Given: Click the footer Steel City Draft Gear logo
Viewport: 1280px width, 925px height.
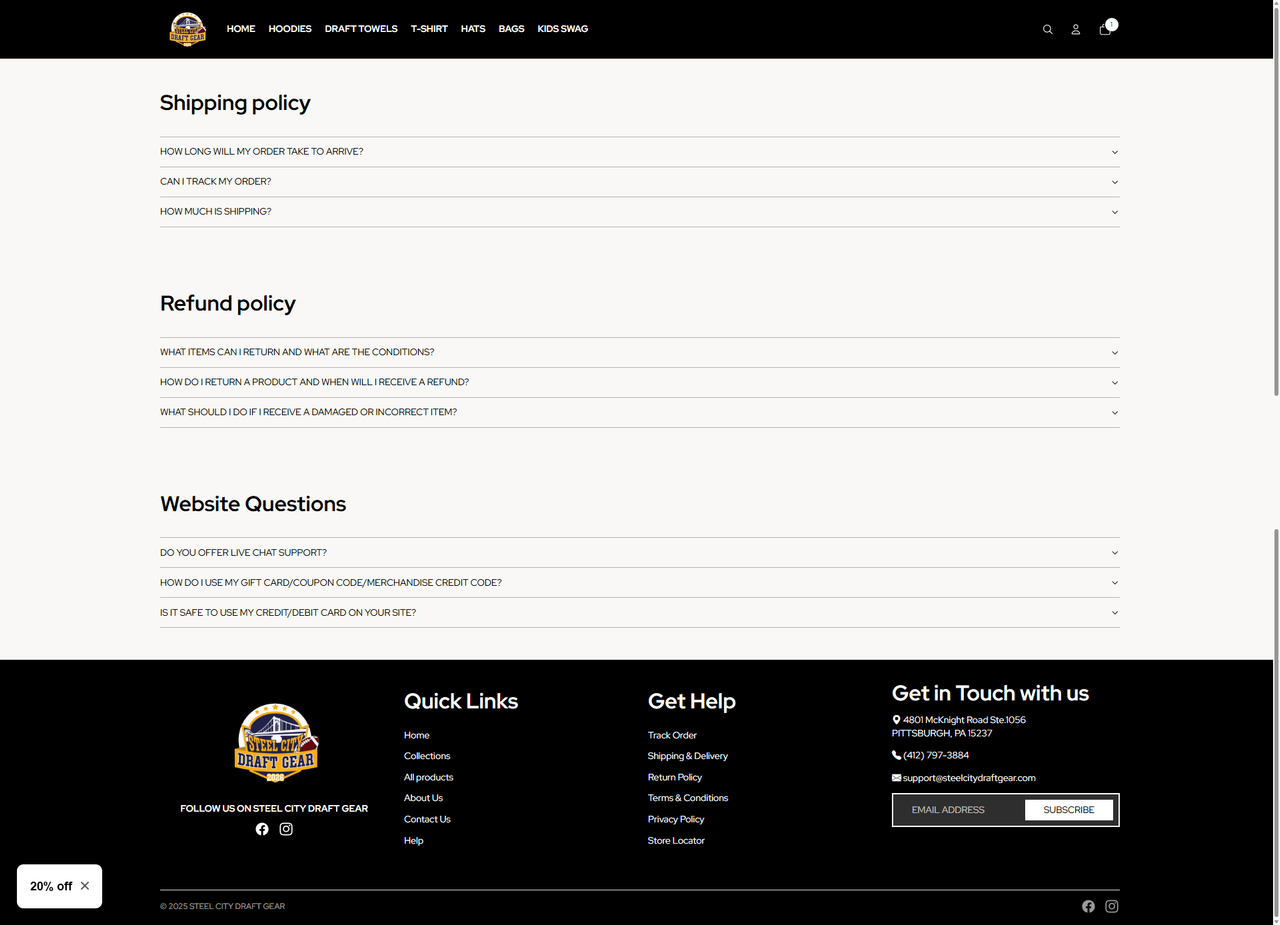Looking at the screenshot, I should click(x=274, y=743).
